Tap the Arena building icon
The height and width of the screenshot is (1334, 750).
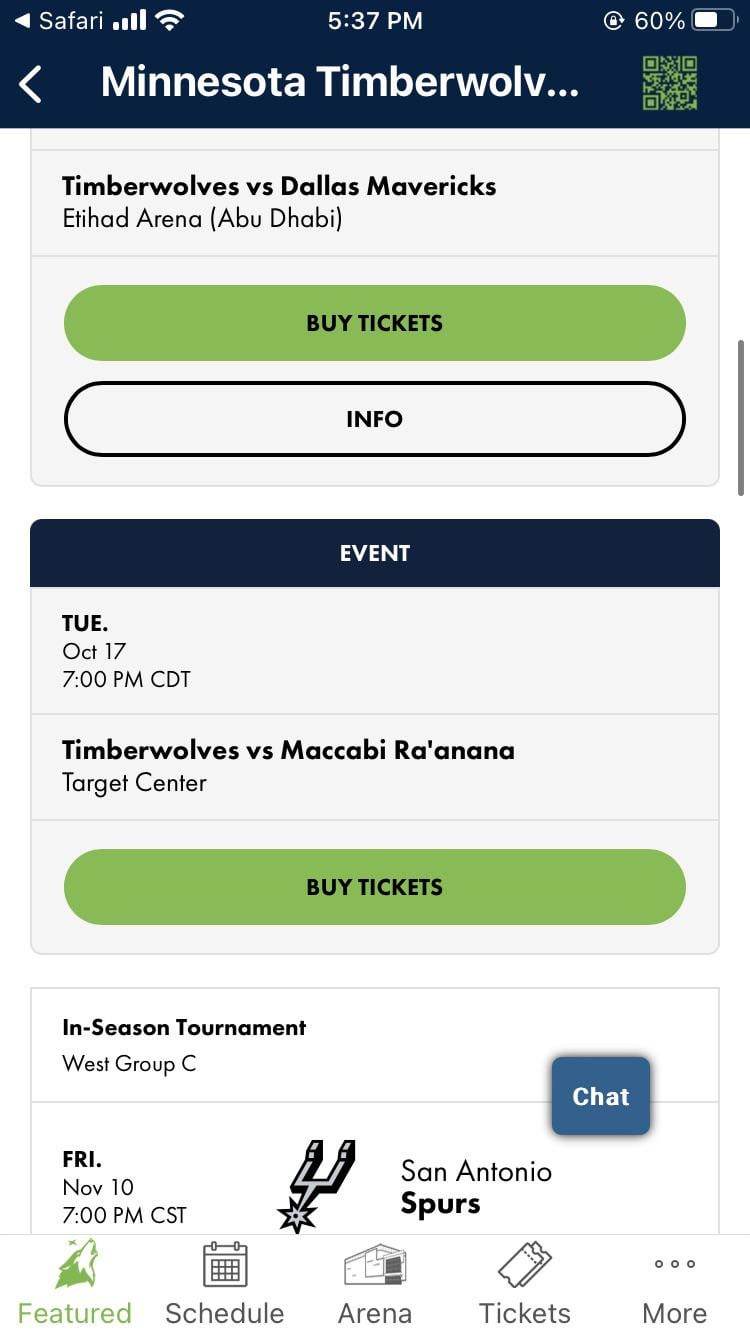374,1264
